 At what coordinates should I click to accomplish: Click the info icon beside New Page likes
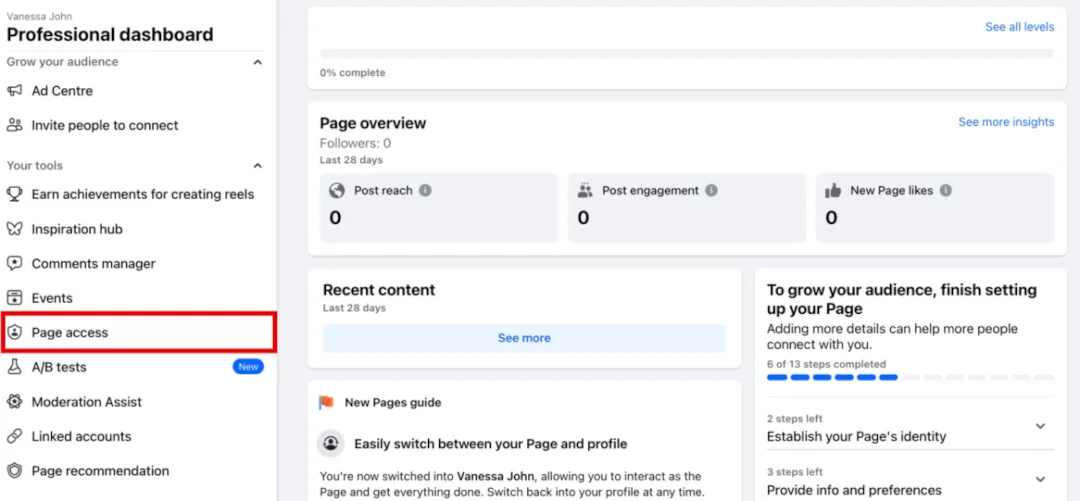pyautogui.click(x=946, y=190)
